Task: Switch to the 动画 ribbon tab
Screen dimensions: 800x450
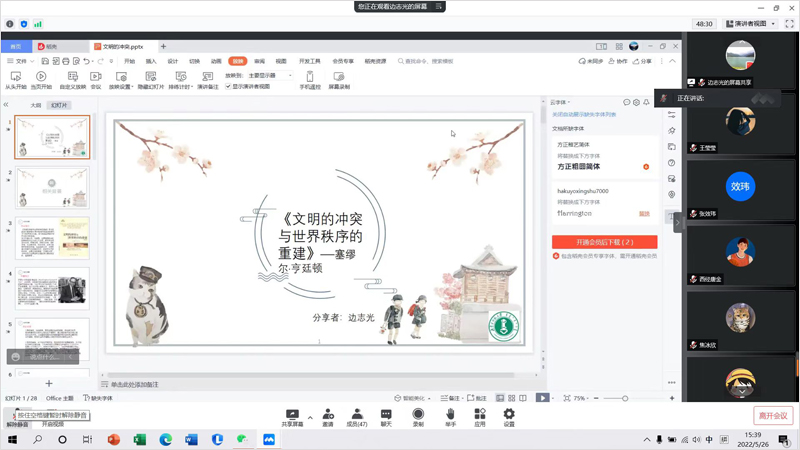Action: (216, 61)
